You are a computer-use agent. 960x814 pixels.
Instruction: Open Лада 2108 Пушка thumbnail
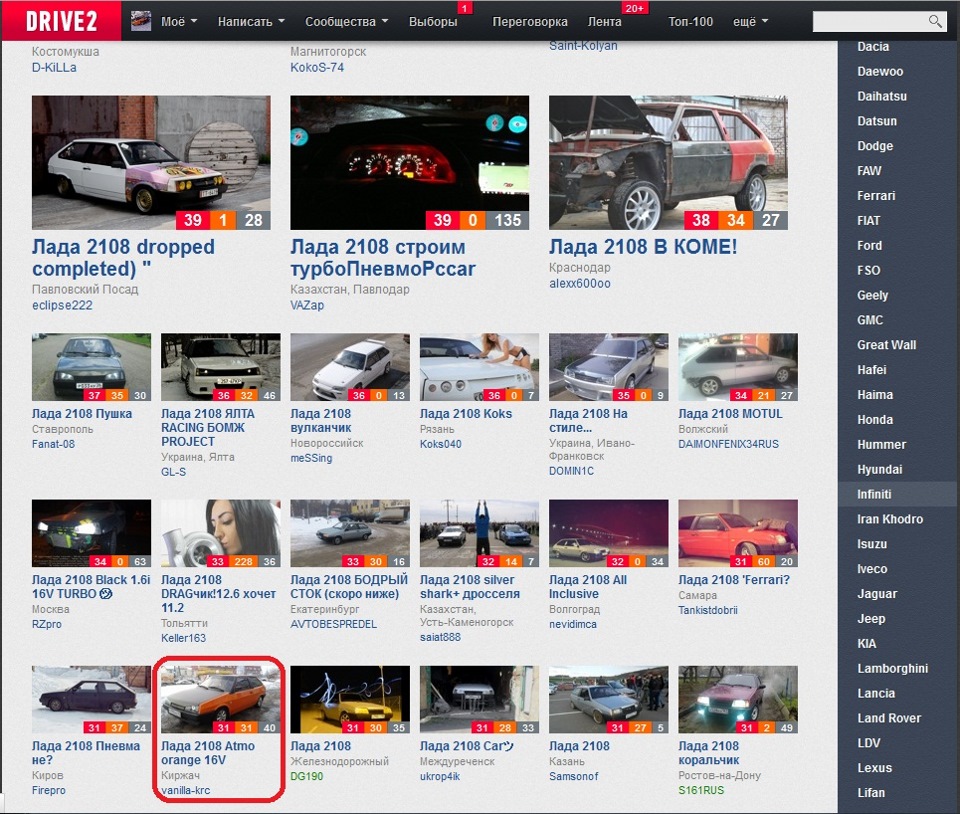[x=91, y=367]
